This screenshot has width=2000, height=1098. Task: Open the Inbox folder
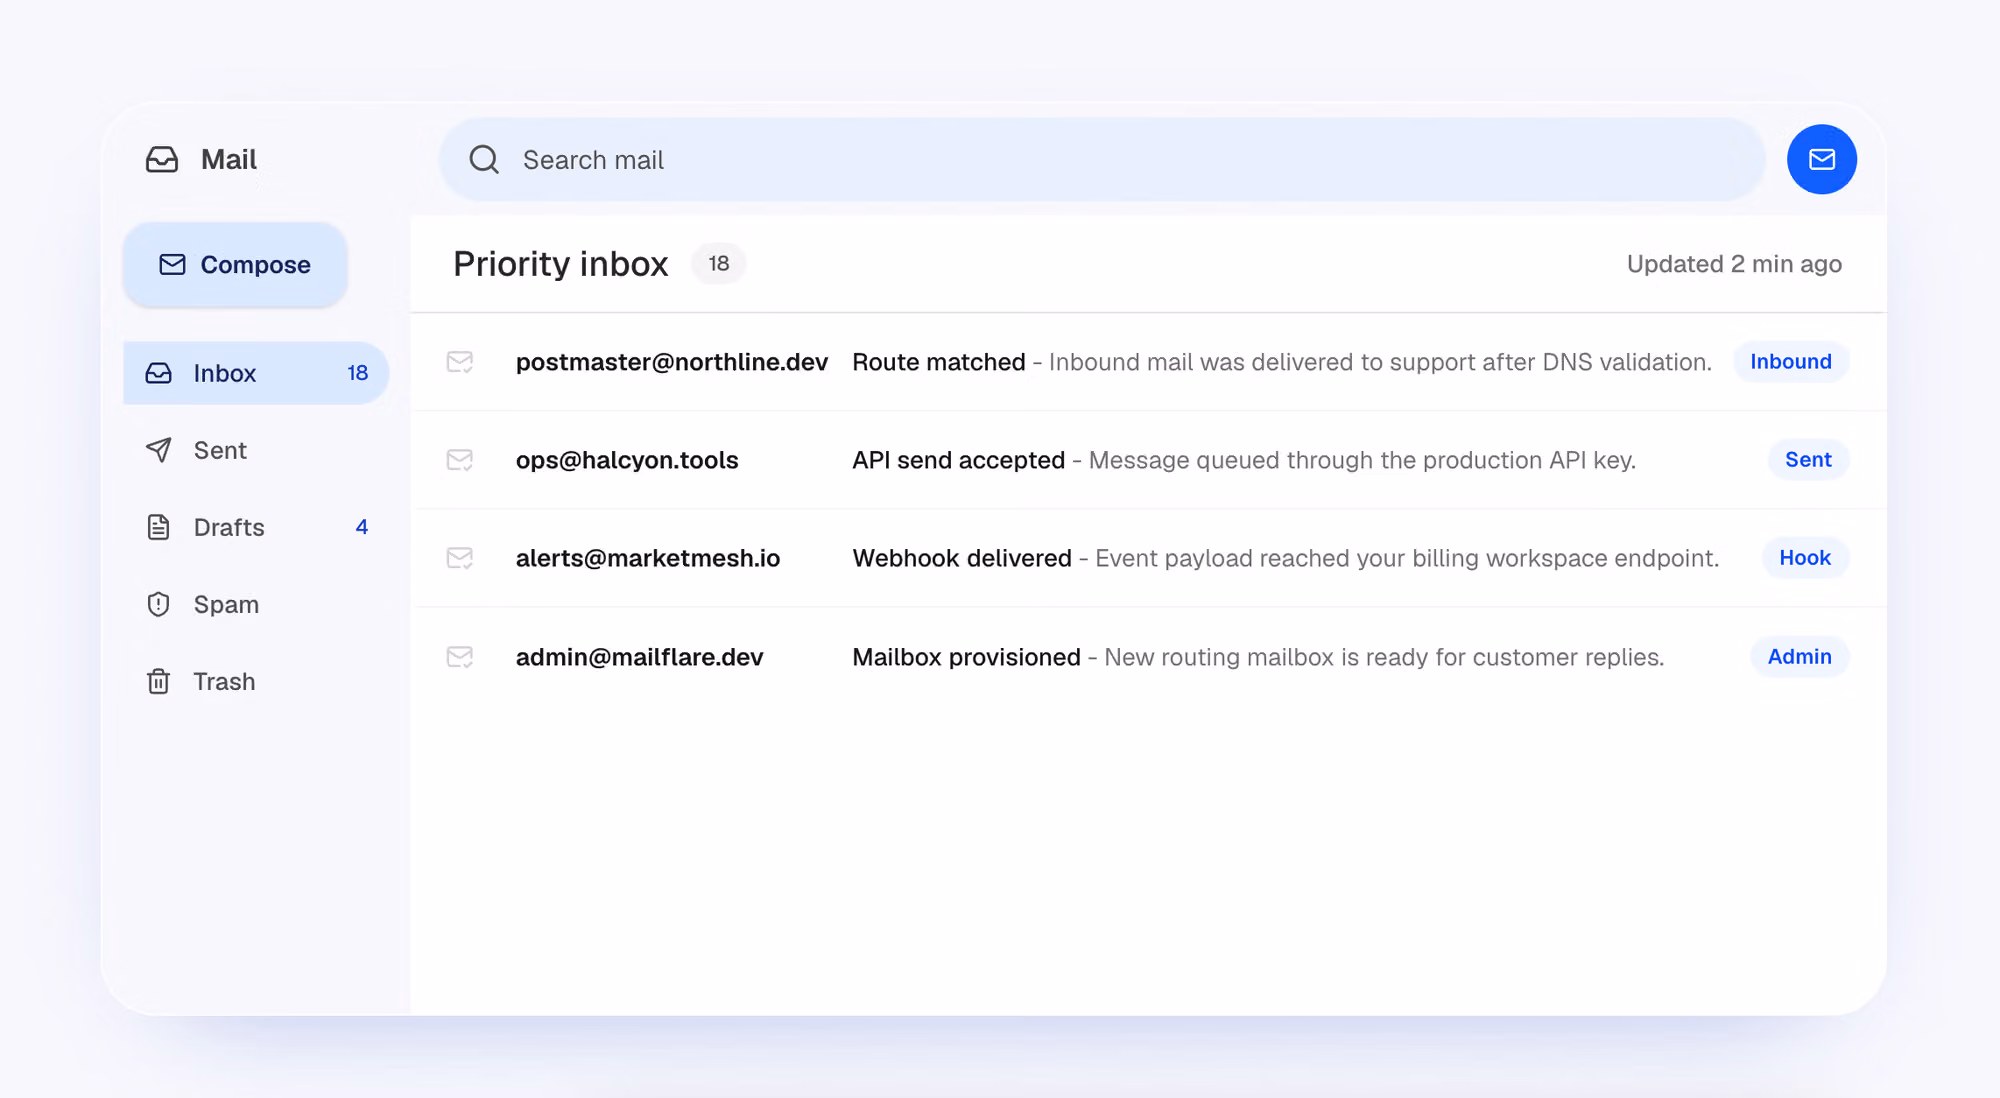pos(256,373)
